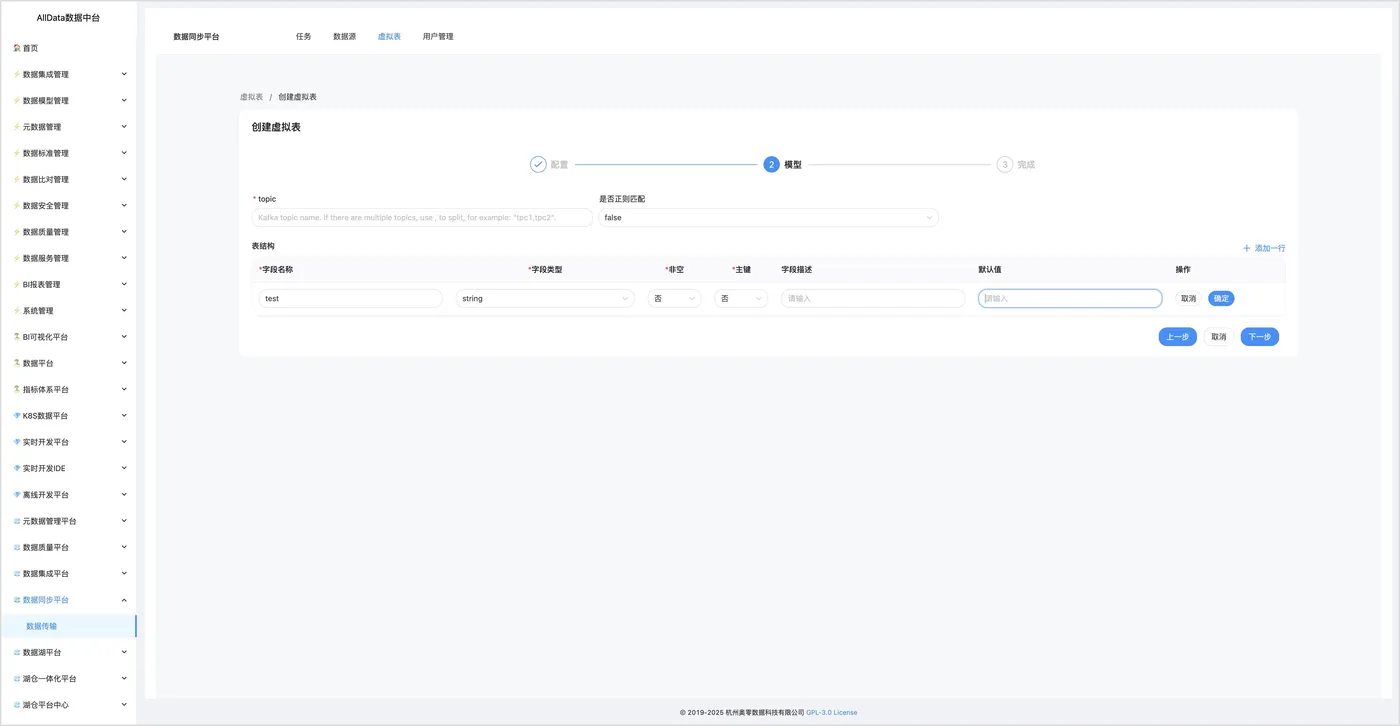1400x726 pixels.
Task: Expand the 数据集成管理 sidebar chevron
Action: [x=124, y=74]
